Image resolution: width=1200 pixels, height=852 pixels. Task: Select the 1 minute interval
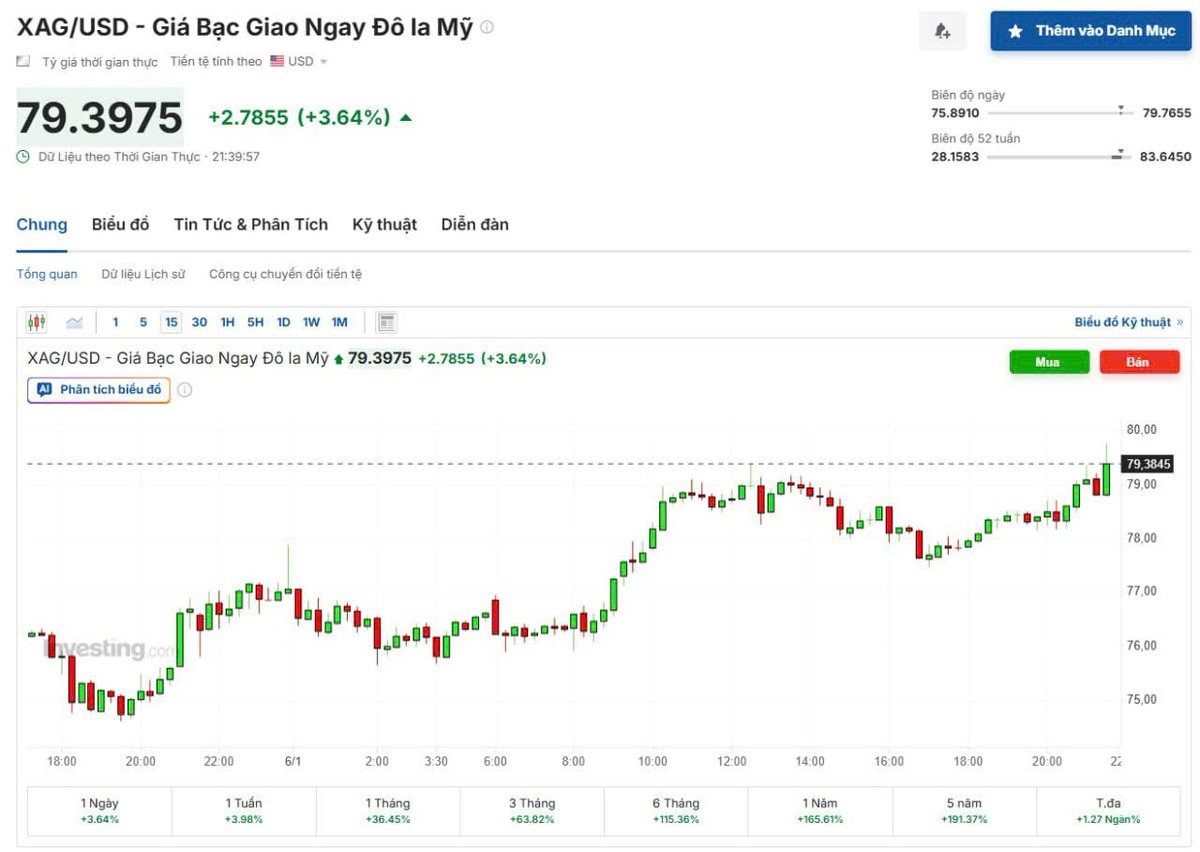[x=115, y=322]
